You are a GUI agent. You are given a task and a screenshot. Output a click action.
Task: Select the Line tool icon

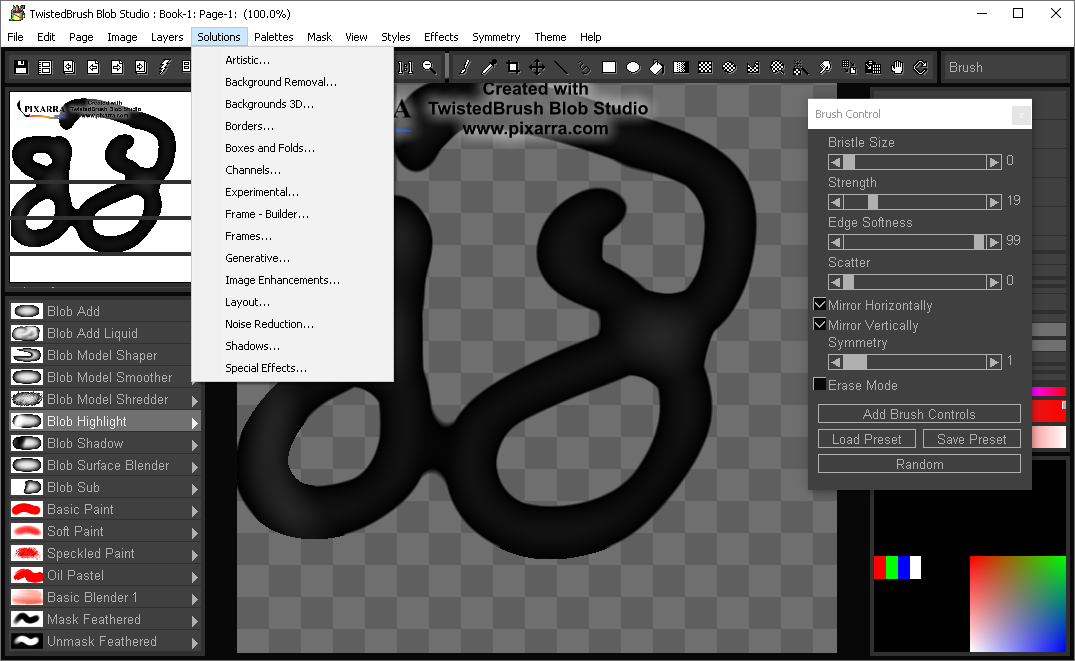coord(561,67)
